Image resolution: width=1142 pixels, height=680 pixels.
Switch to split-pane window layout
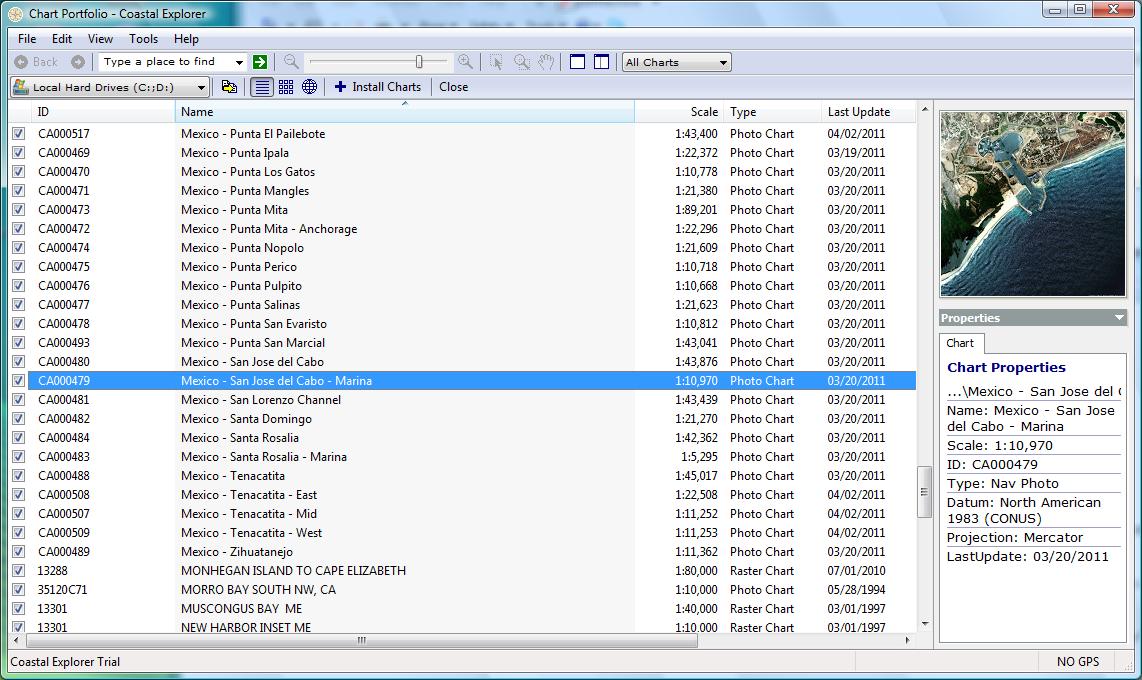(x=602, y=62)
